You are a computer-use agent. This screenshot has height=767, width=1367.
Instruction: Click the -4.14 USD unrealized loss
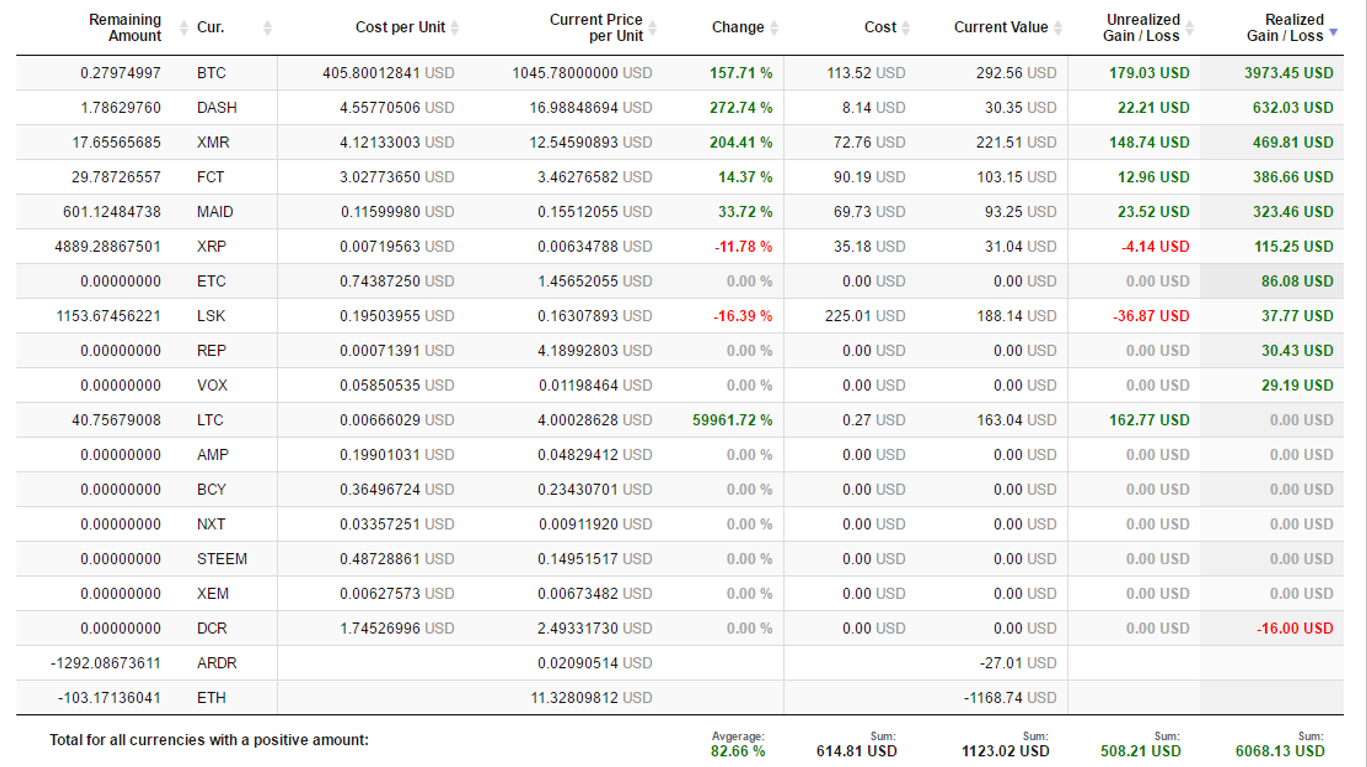click(1155, 246)
